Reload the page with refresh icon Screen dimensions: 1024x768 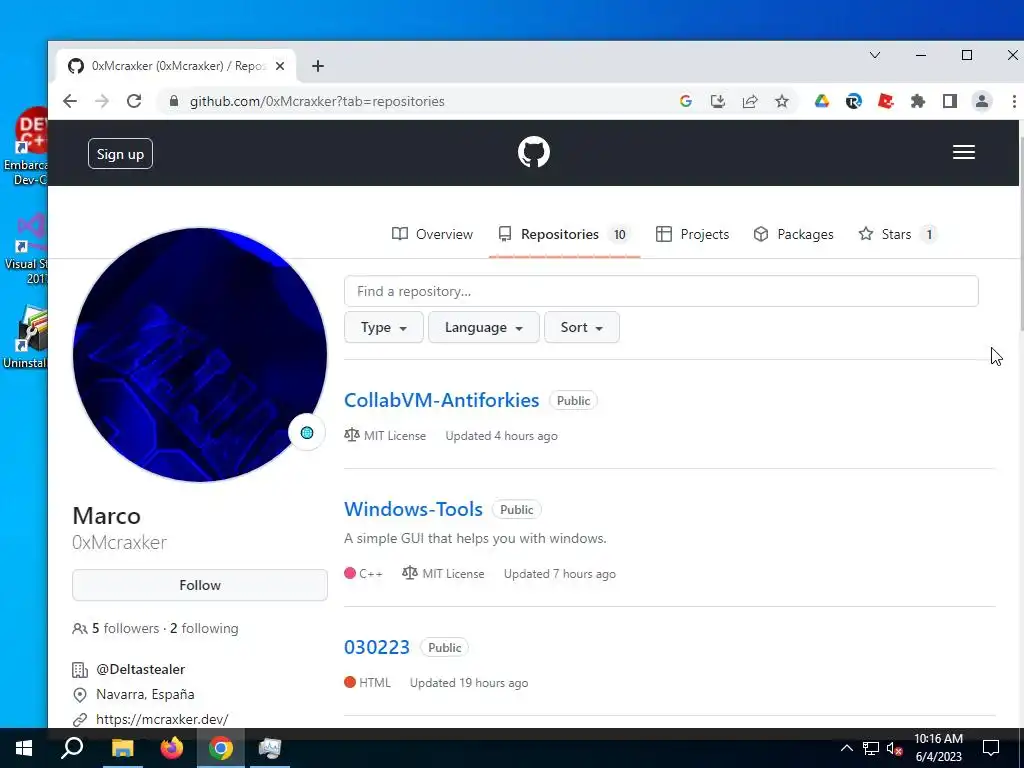[x=134, y=101]
